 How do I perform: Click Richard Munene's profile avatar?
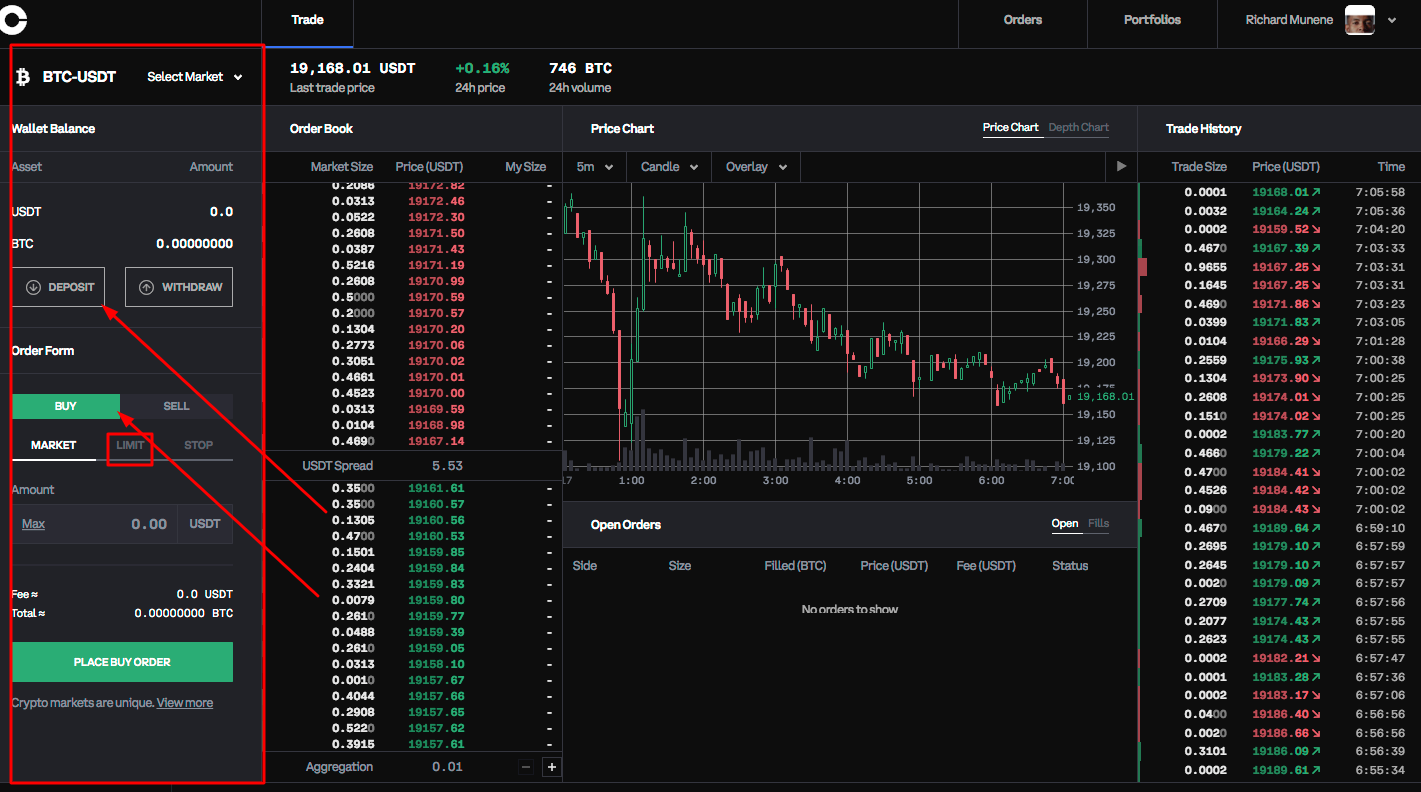(1359, 20)
